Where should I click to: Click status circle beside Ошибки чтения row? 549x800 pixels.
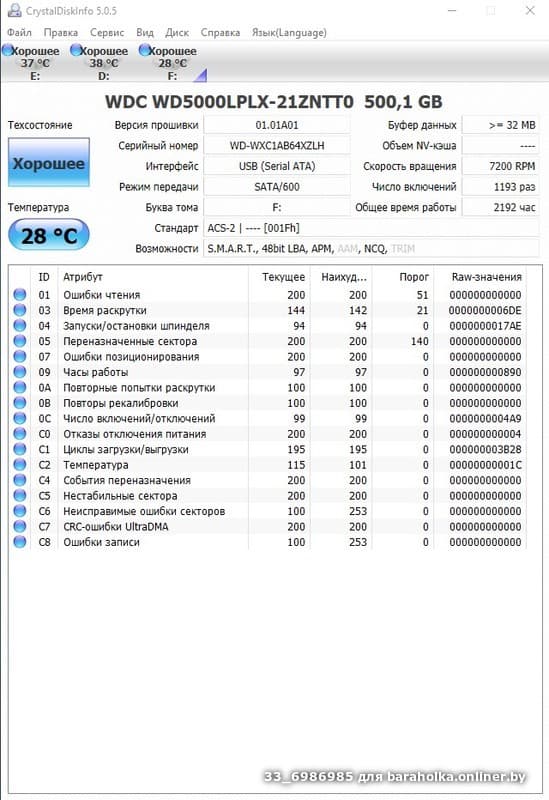(x=19, y=294)
